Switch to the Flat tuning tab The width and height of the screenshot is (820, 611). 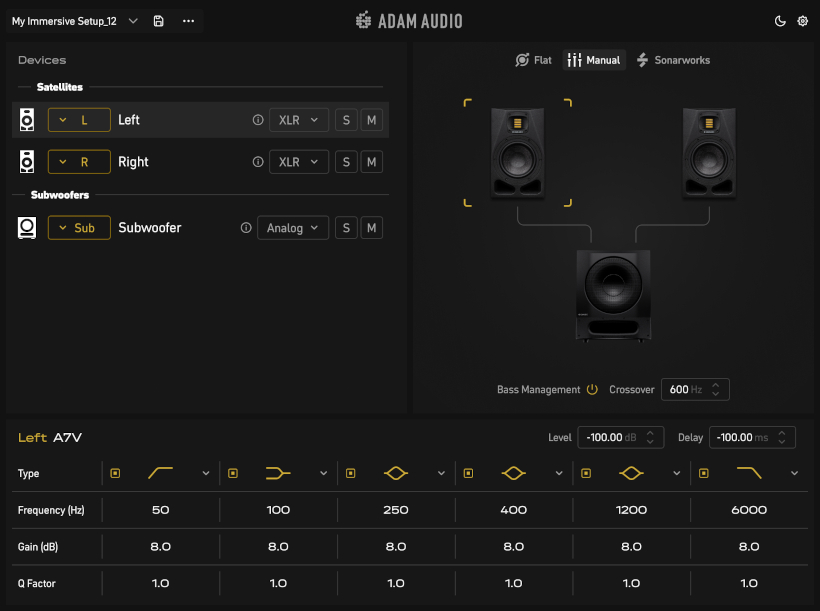tap(533, 60)
